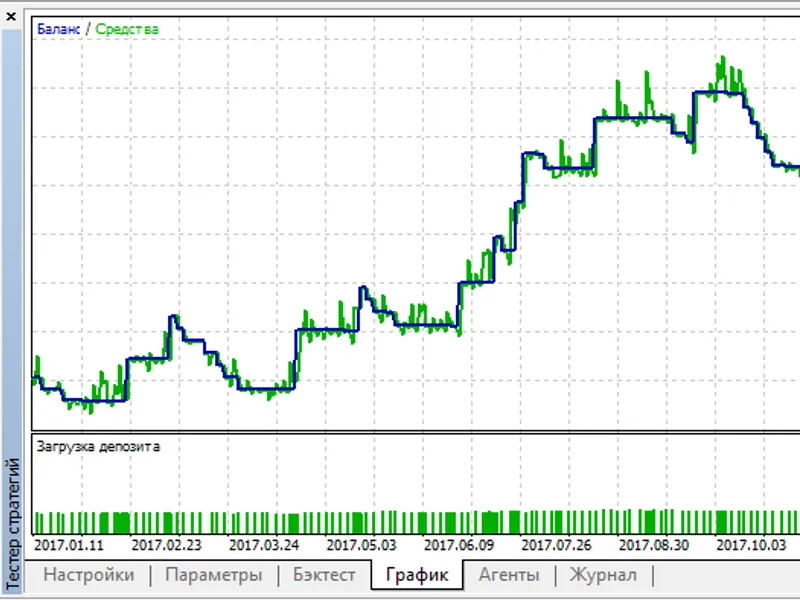
Task: Click the vertical Тестер стратегий title
Action: pos(12,524)
